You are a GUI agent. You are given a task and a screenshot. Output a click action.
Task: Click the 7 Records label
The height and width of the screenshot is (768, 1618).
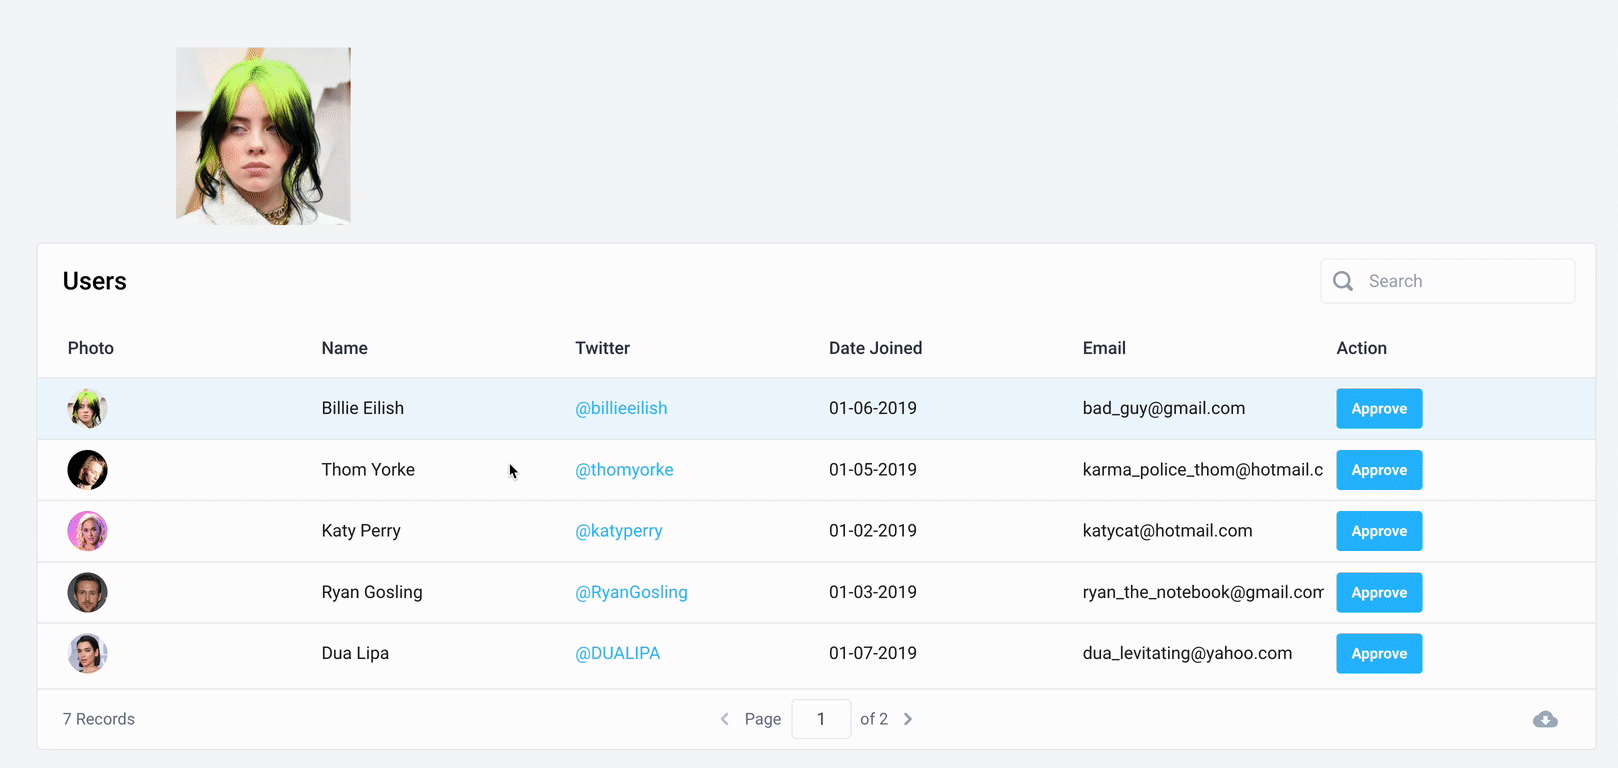click(99, 719)
